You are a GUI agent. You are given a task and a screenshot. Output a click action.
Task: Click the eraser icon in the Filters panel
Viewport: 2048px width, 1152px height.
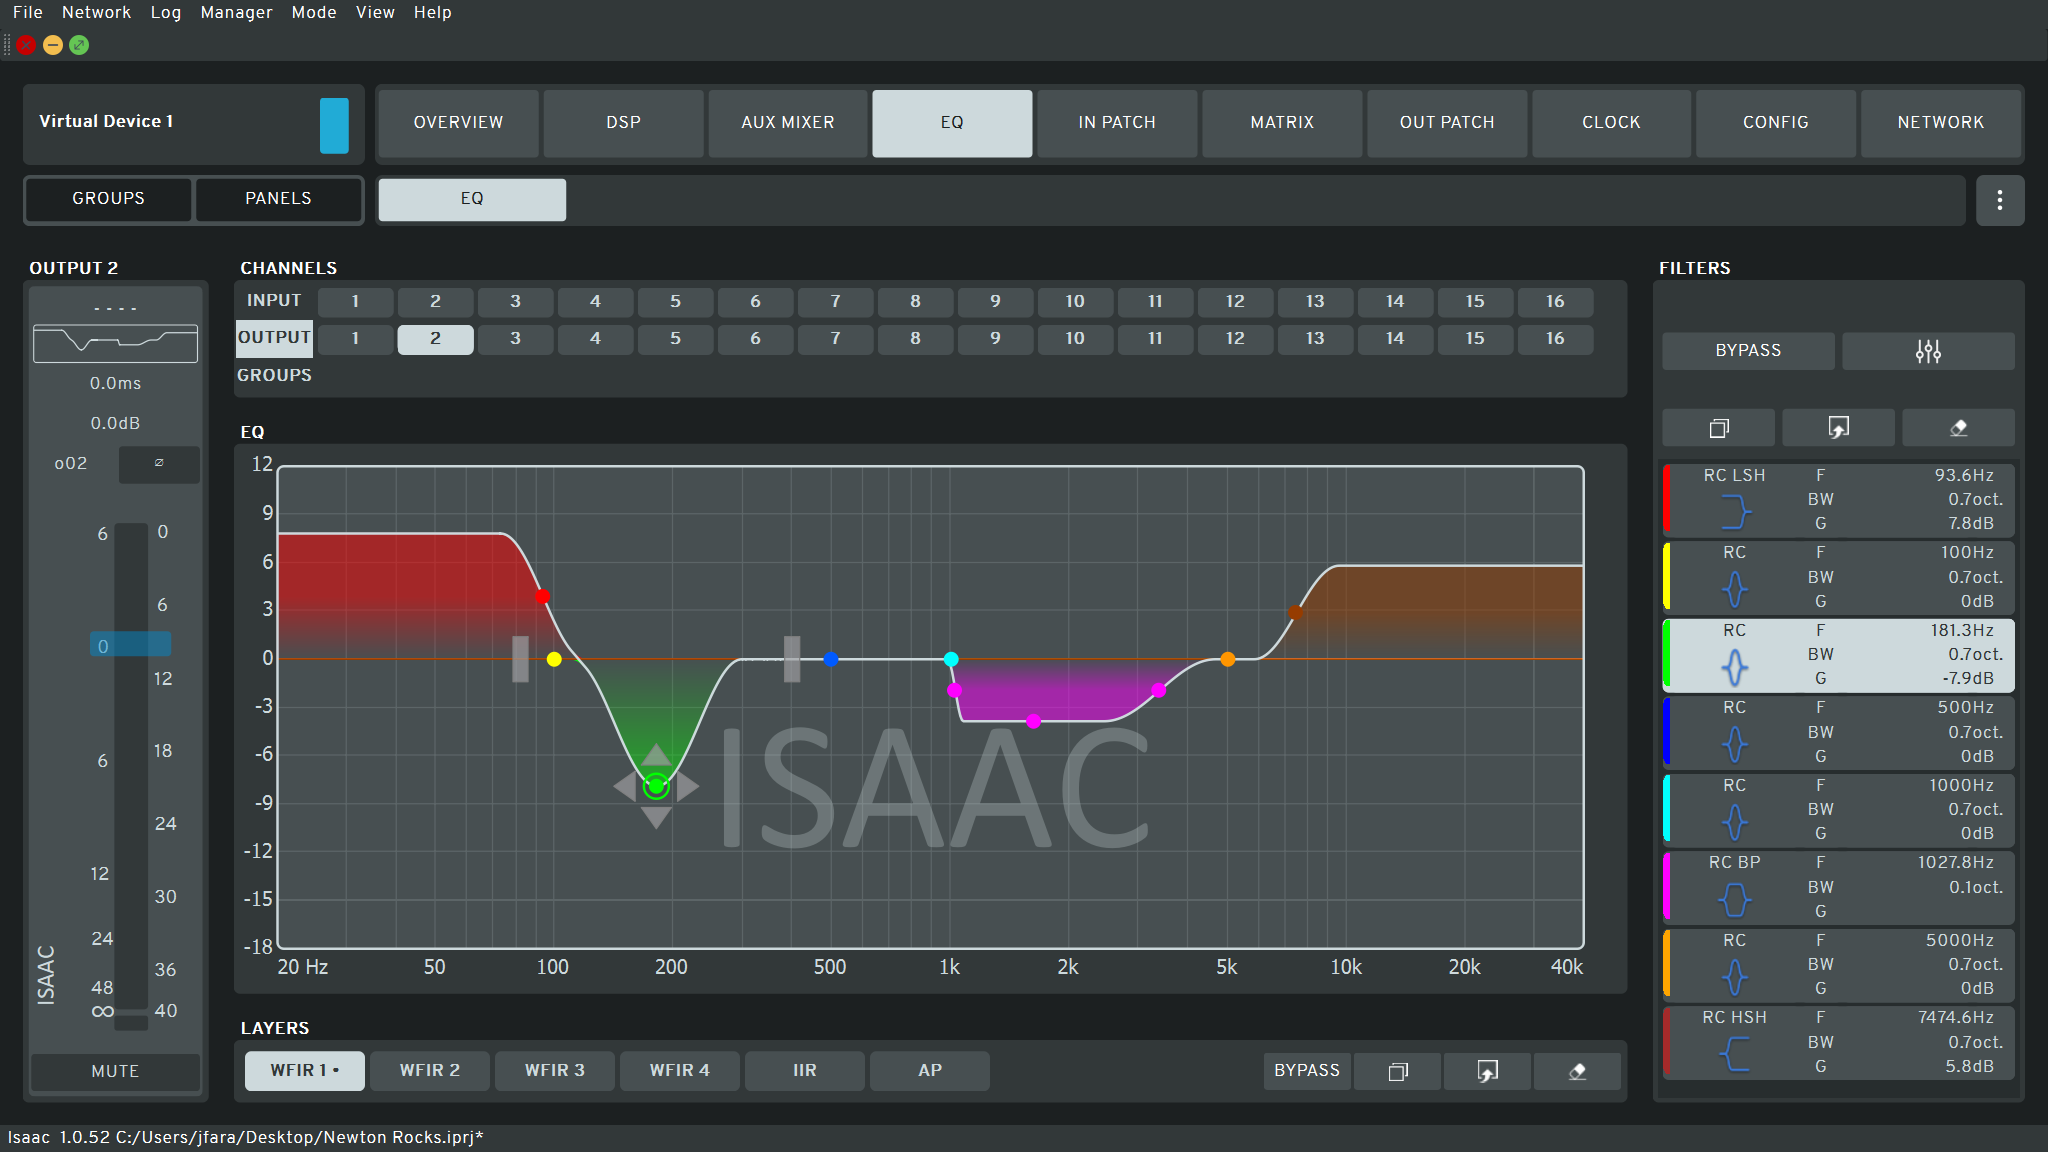1958,428
